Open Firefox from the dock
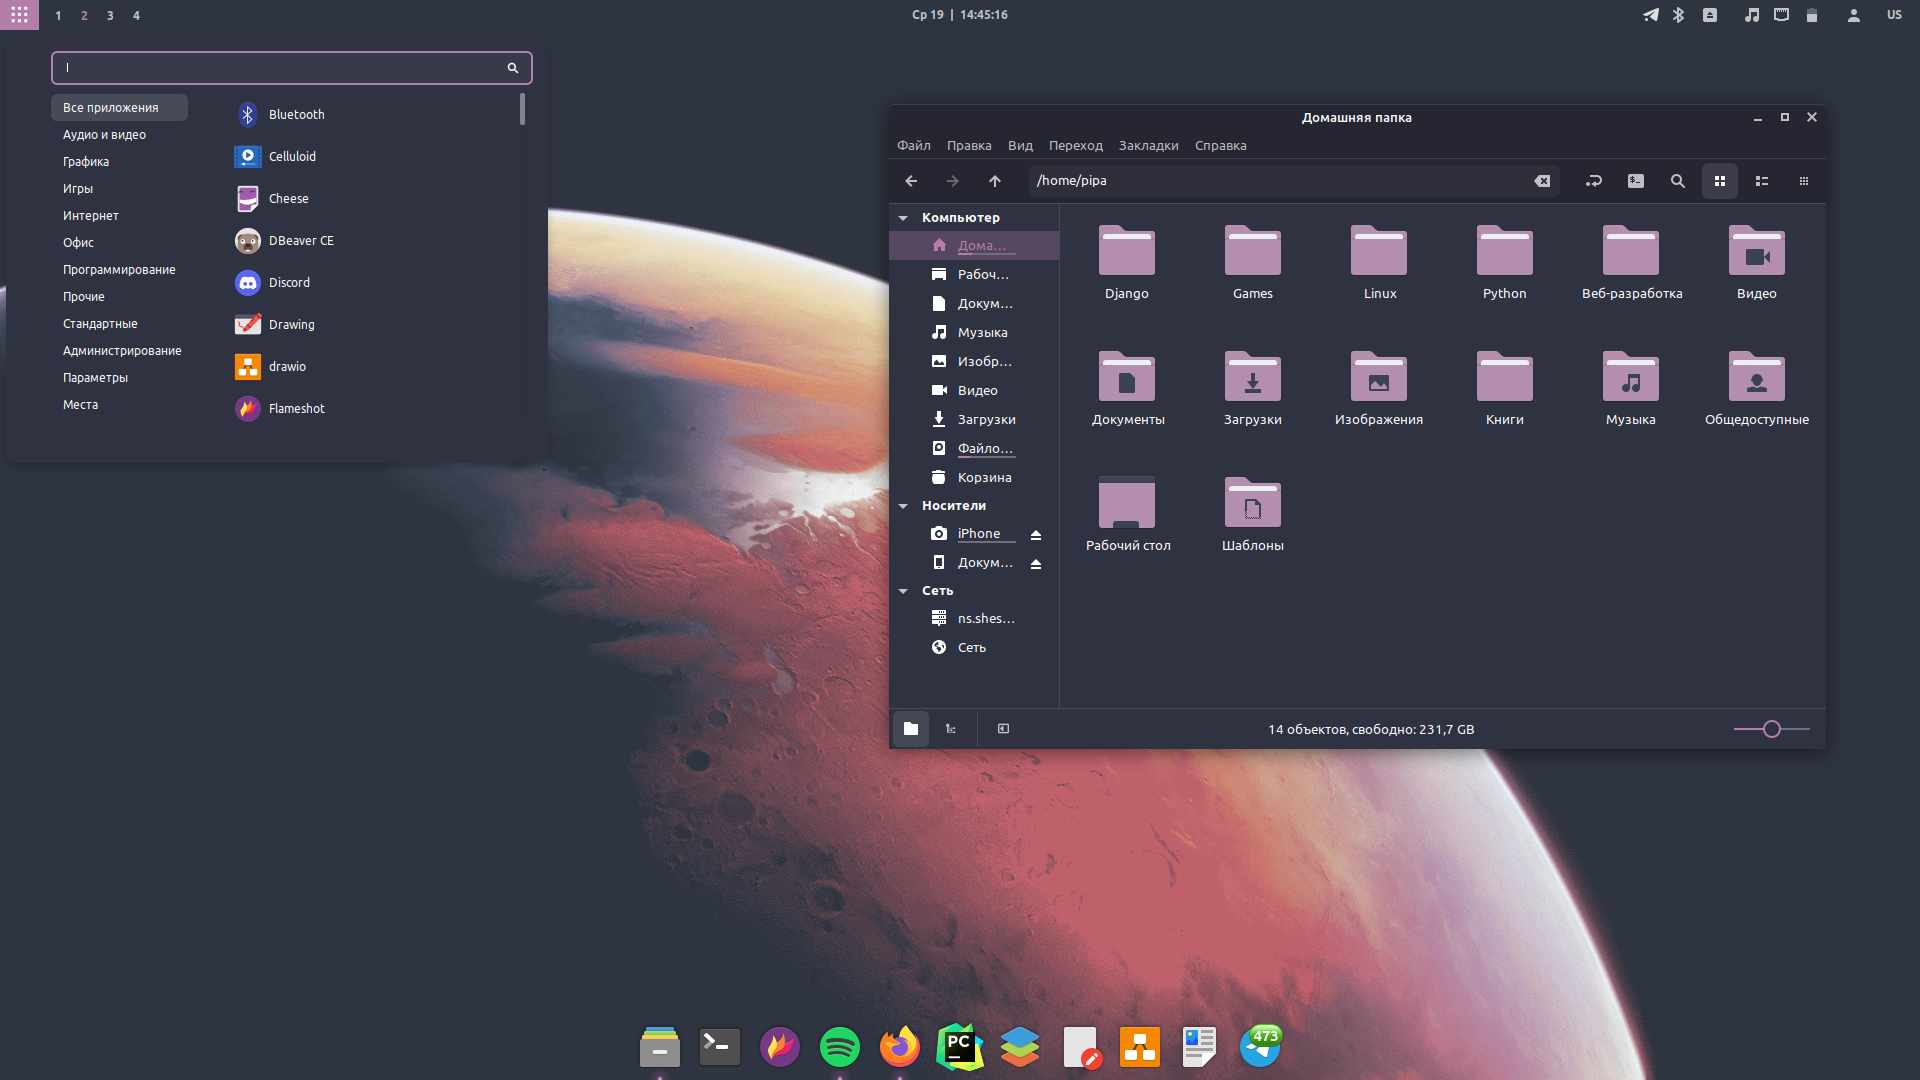Image resolution: width=1920 pixels, height=1080 pixels. pyautogui.click(x=900, y=1047)
